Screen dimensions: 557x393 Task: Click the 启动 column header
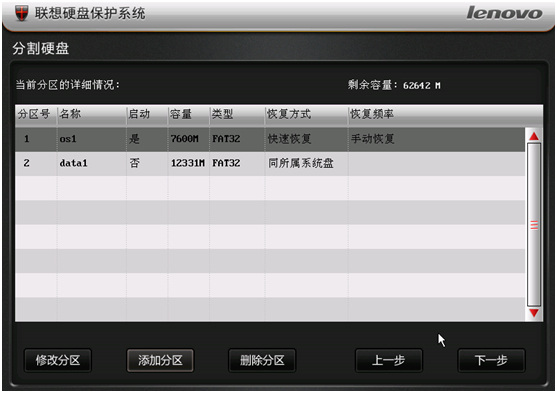(147, 114)
